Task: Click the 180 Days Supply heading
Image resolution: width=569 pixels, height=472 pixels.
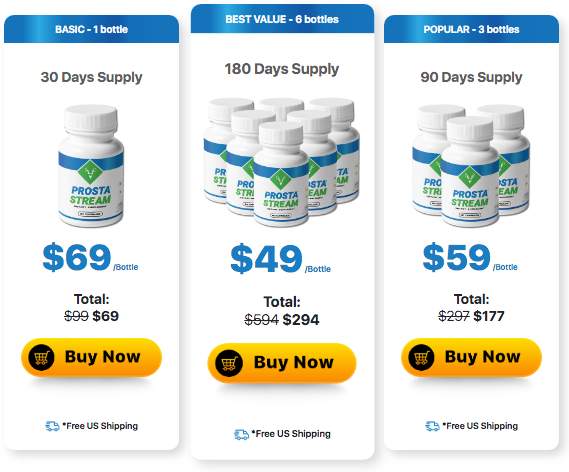Action: coord(282,69)
